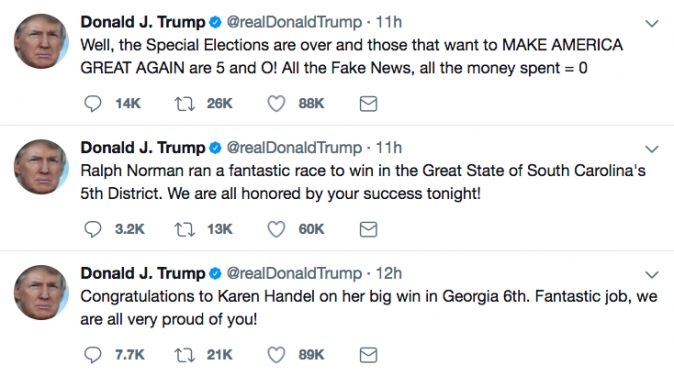Viewport: 674px width, 376px height.
Task: Retweet the Special Elections tweet
Action: tap(184, 104)
